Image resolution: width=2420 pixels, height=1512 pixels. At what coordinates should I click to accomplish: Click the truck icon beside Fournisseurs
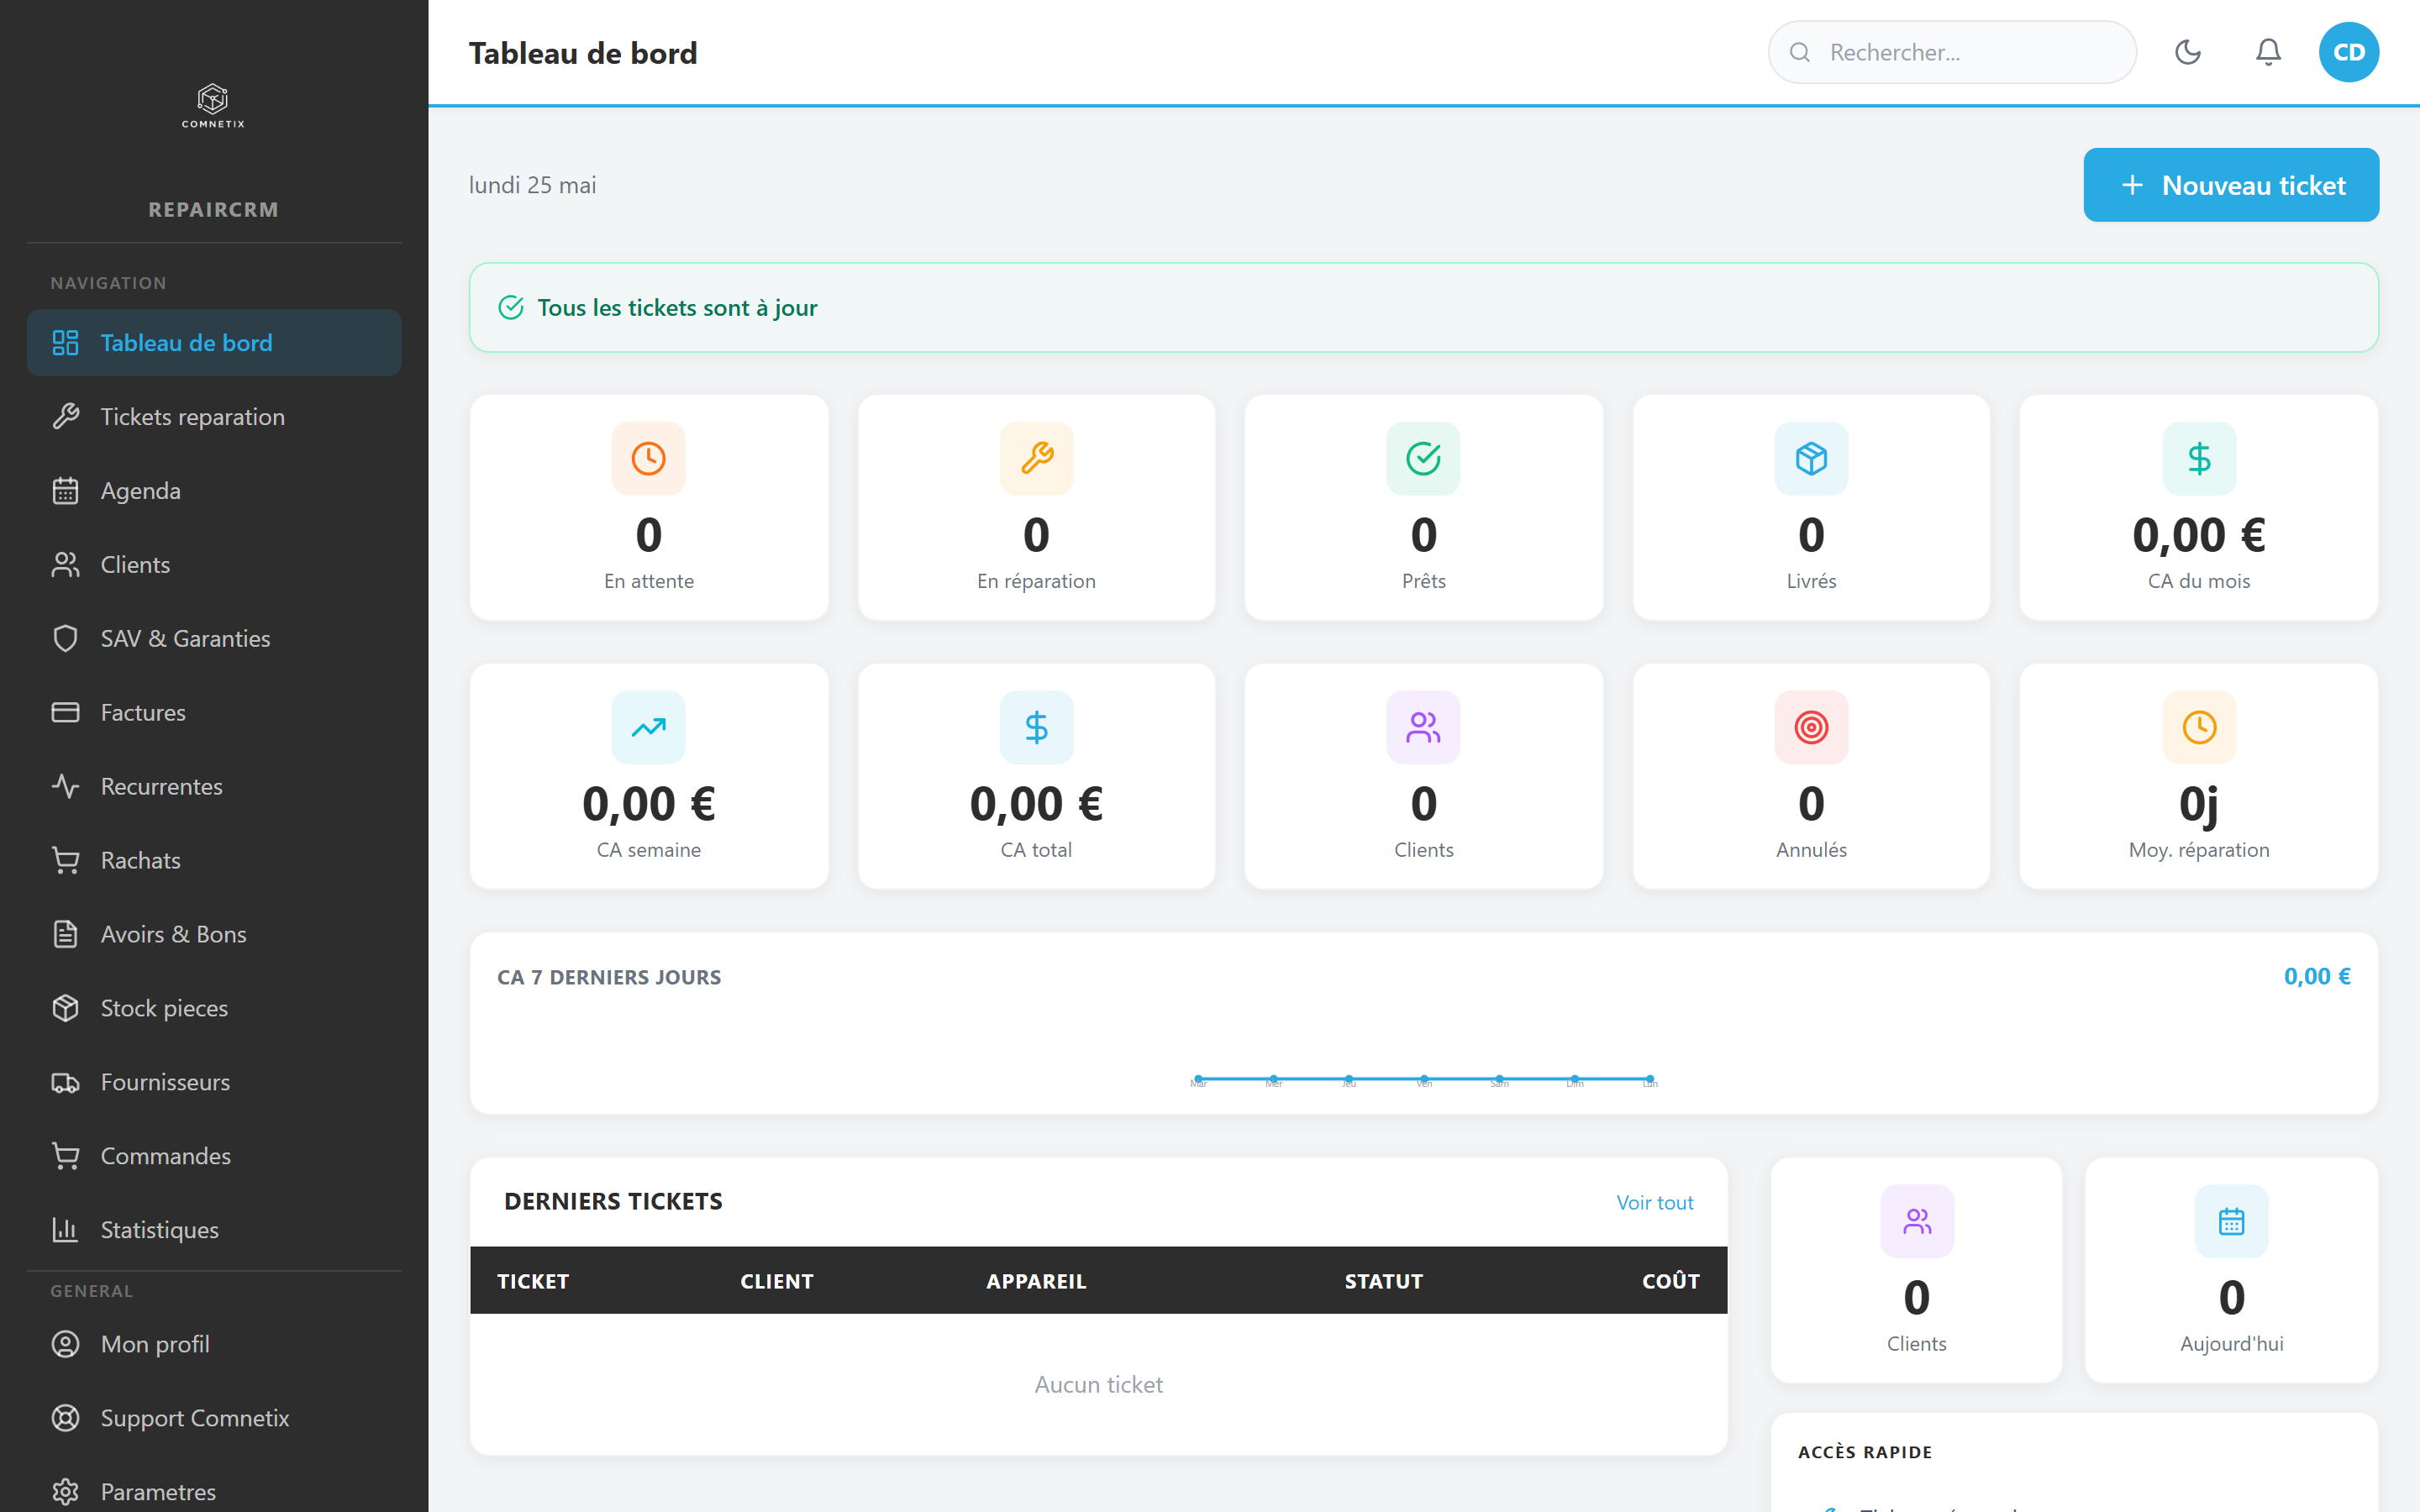pos(66,1082)
